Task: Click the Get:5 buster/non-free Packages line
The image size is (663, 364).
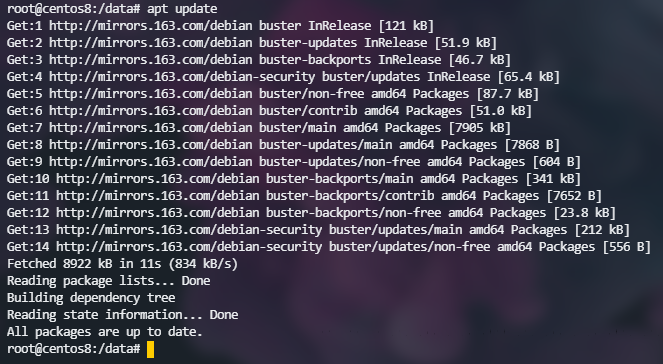Action: 273,93
